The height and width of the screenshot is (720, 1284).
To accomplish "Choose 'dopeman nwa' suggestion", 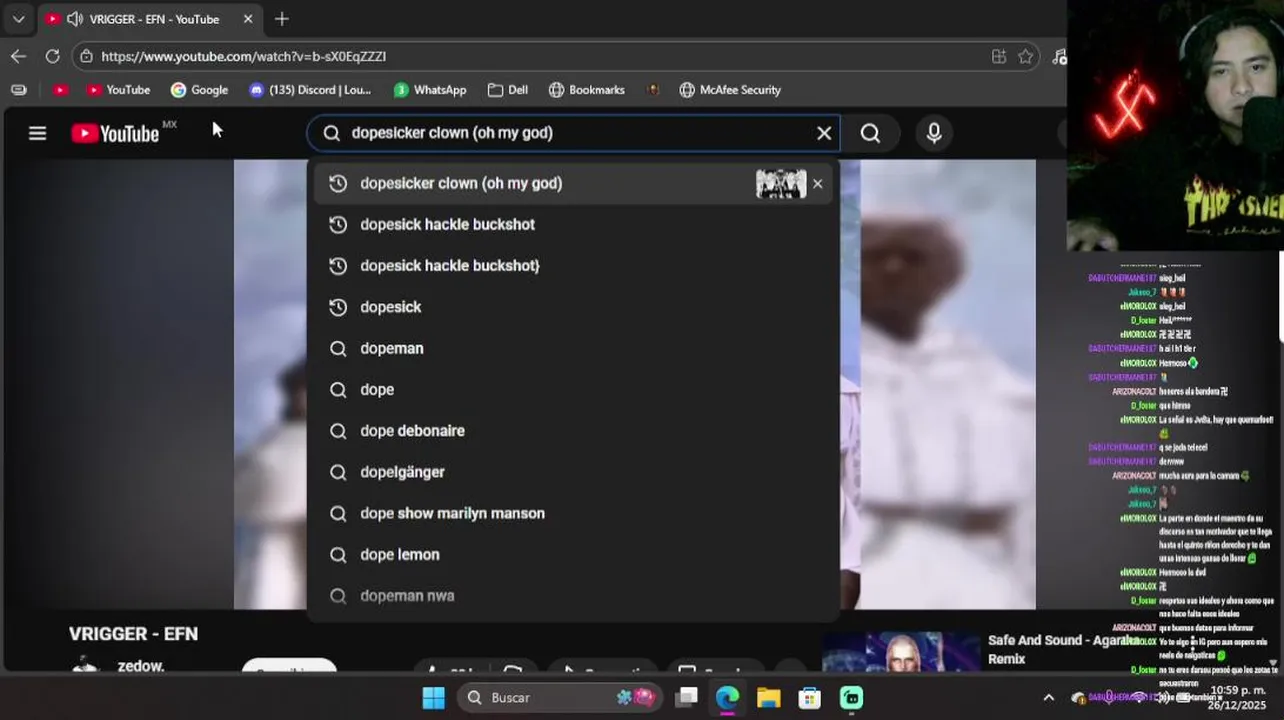I will tap(574, 596).
